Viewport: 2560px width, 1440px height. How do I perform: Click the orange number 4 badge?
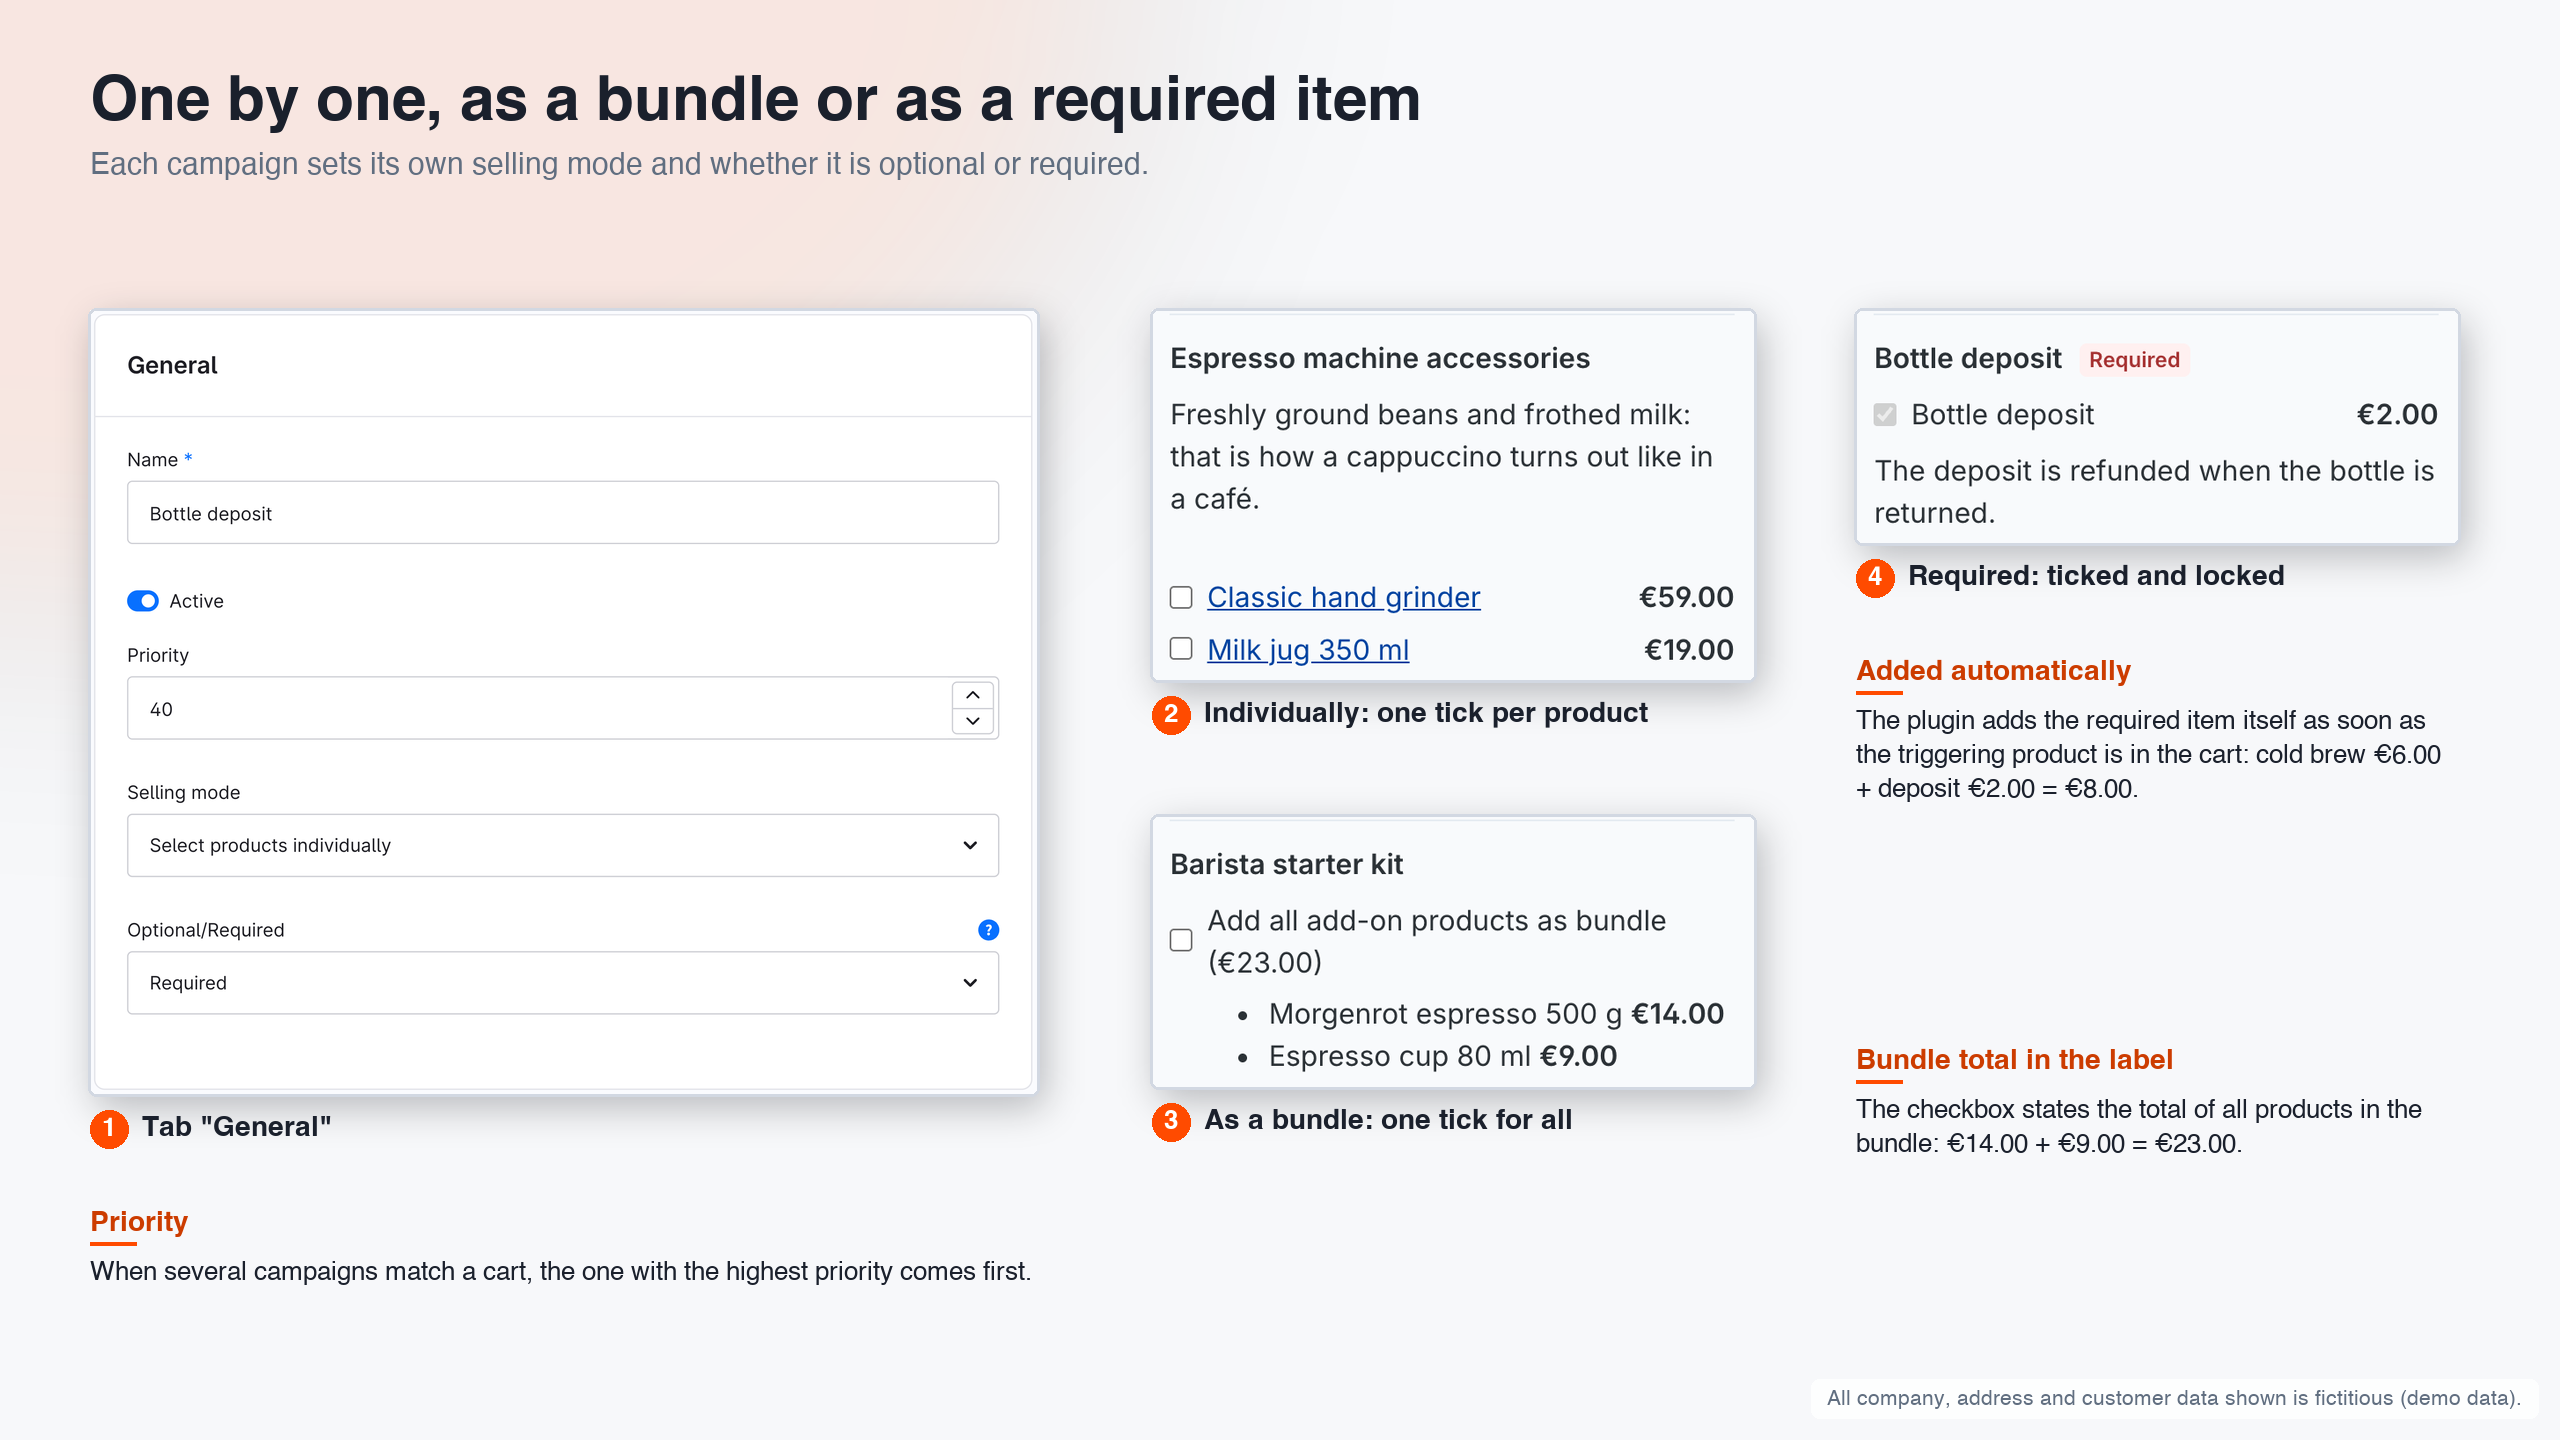pos(1875,577)
